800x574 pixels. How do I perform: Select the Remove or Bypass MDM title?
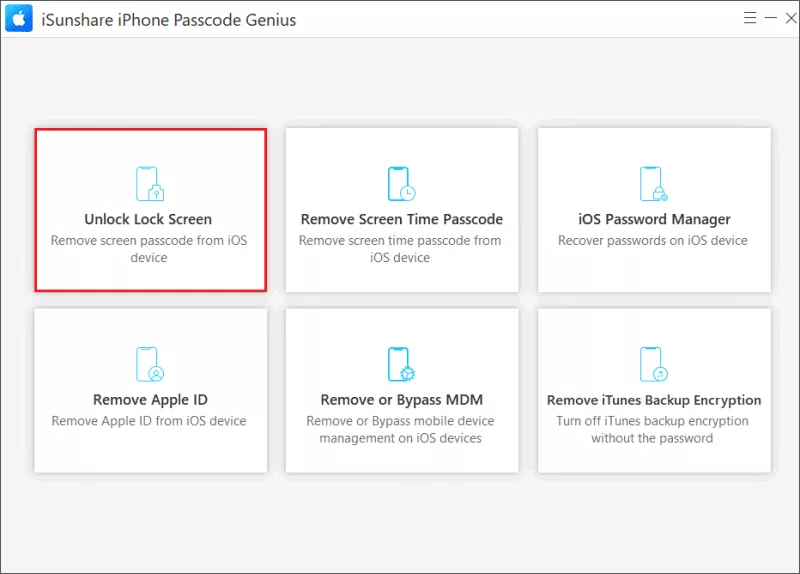[x=402, y=400]
